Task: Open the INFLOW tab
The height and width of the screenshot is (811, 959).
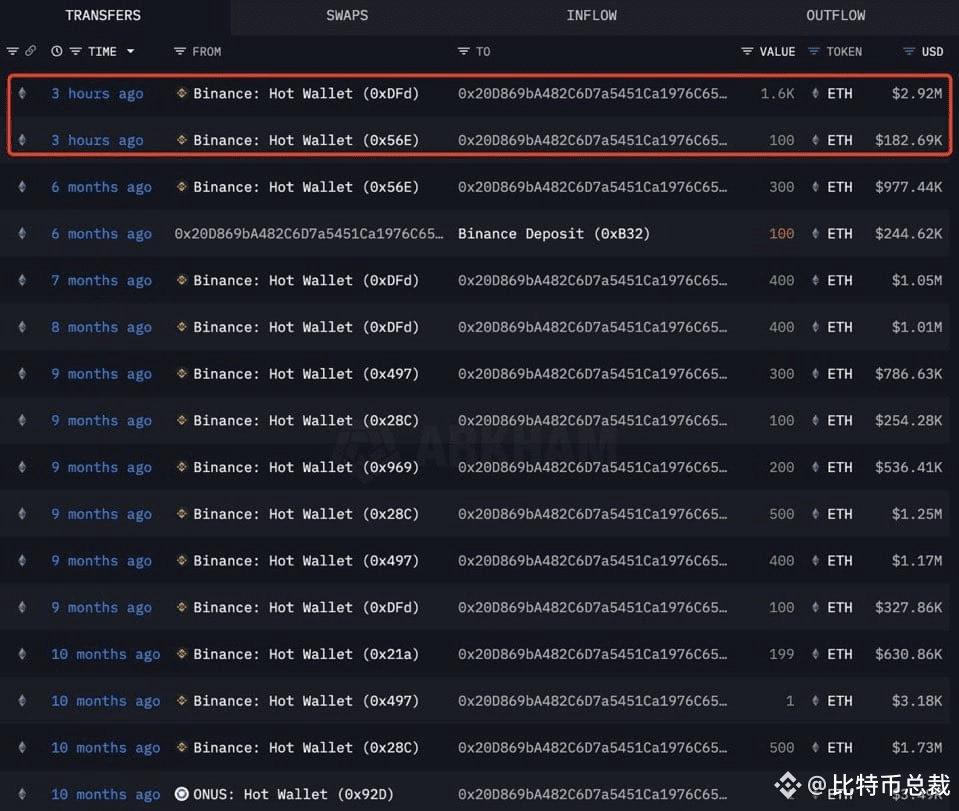Action: pos(591,15)
